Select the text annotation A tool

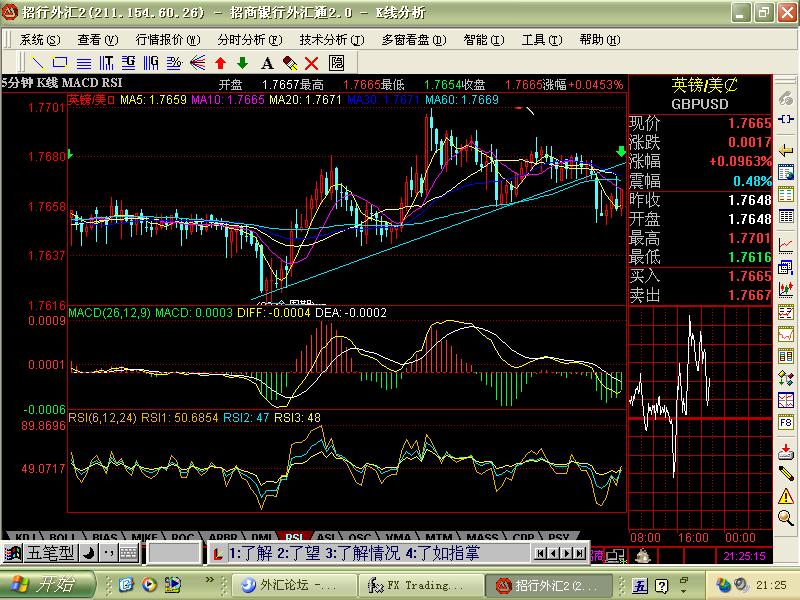coord(267,63)
